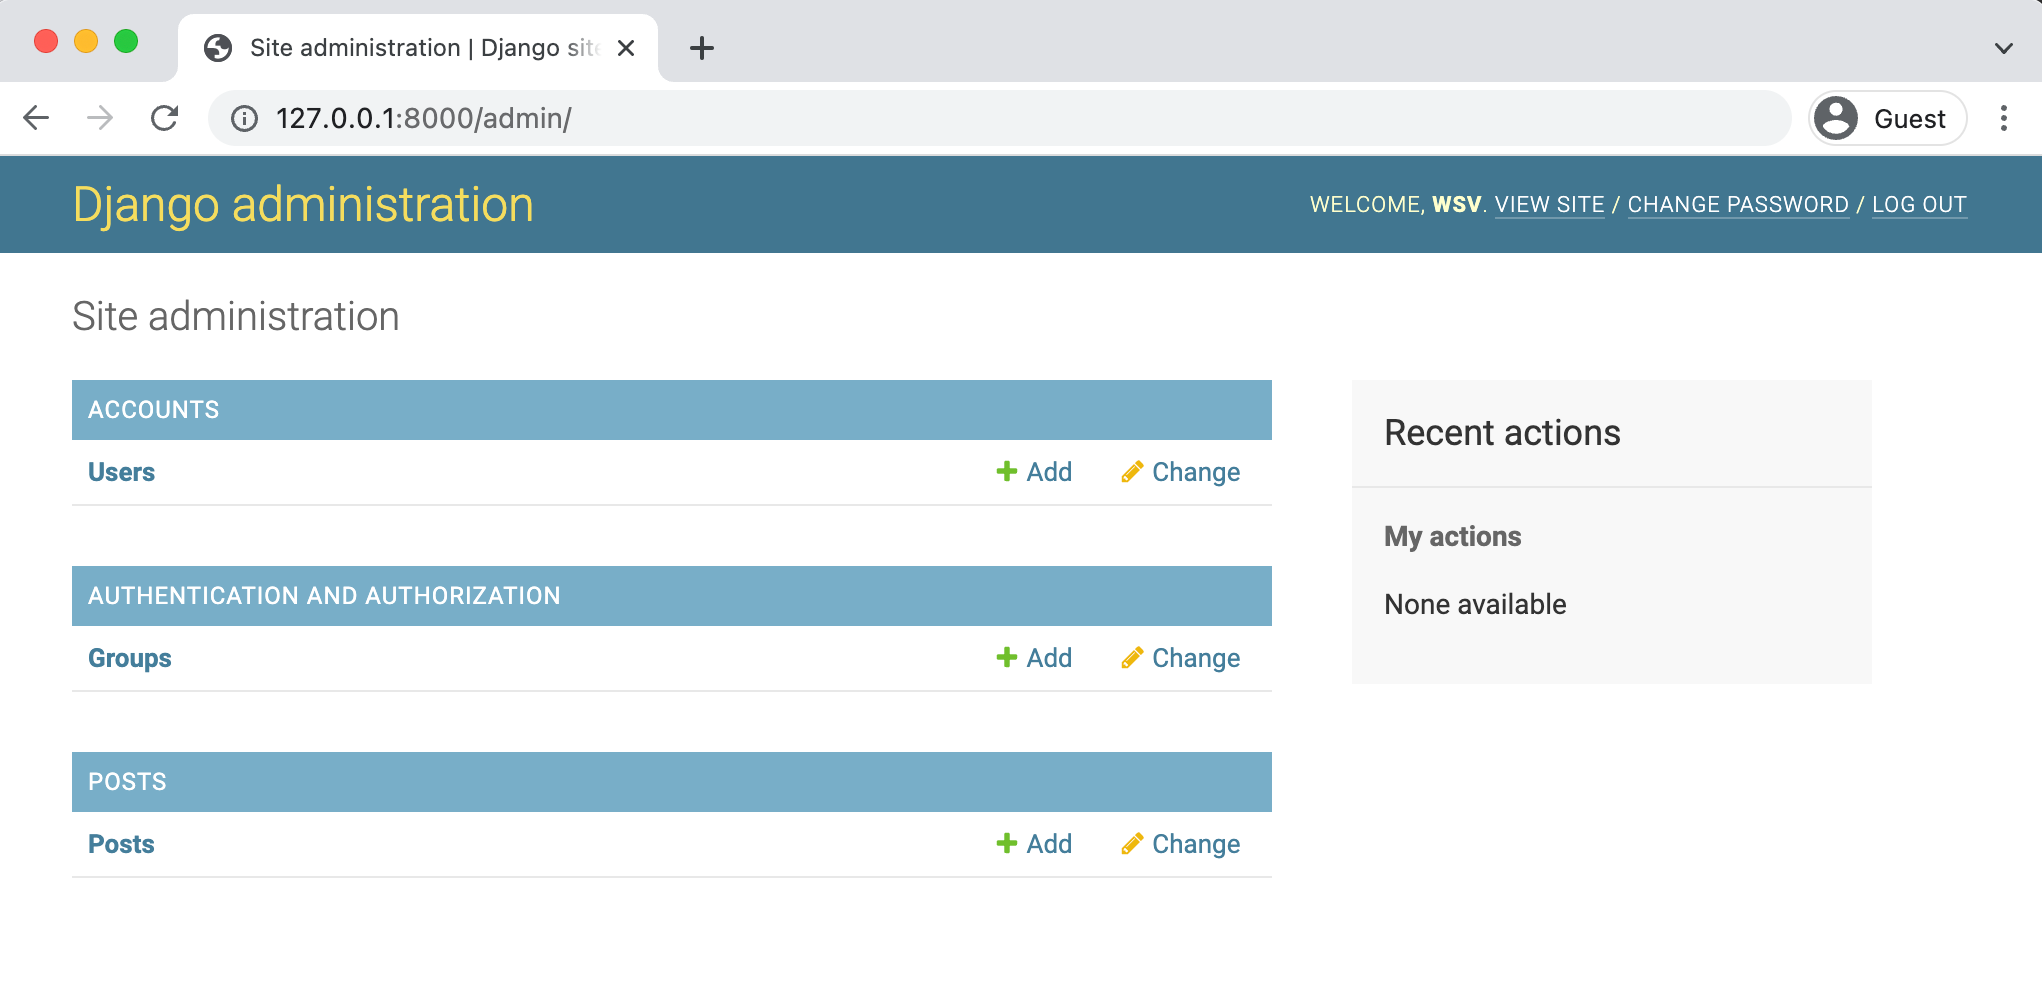Close the Site administration tab
The height and width of the screenshot is (982, 2042).
tap(626, 48)
